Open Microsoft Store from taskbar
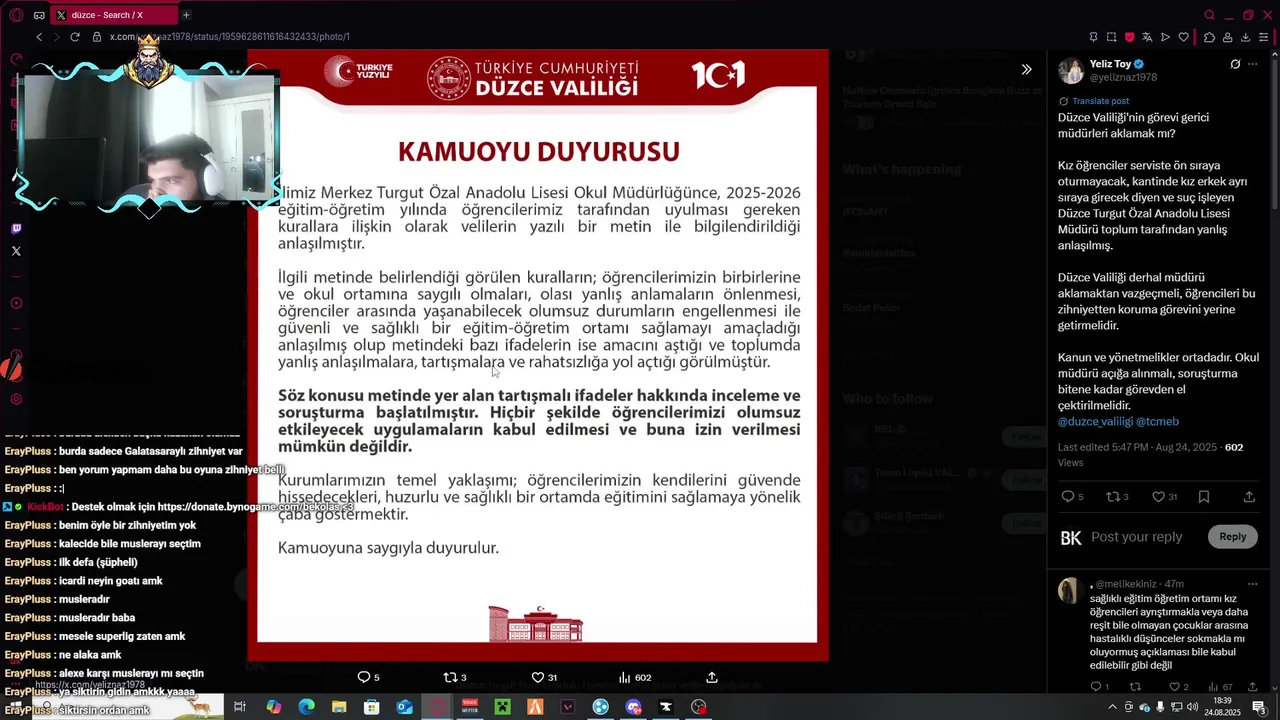Viewport: 1280px width, 720px height. (372, 707)
